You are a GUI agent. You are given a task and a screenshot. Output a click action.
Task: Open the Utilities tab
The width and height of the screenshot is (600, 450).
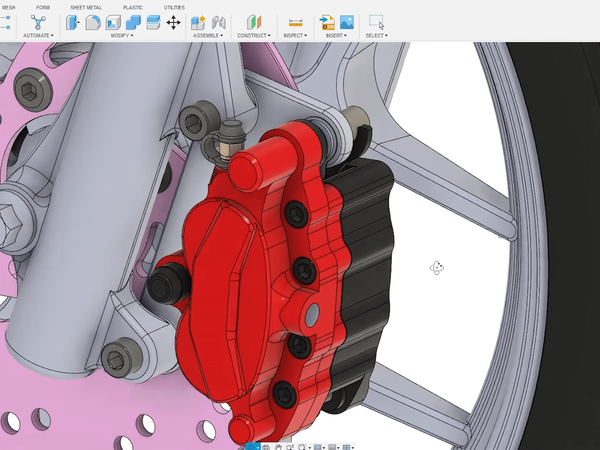tap(174, 7)
